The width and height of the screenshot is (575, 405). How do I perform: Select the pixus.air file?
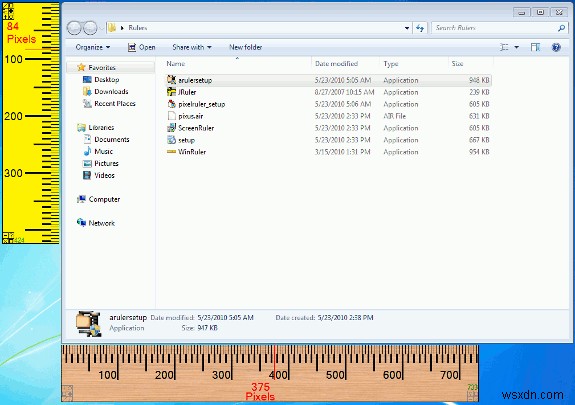(x=329, y=116)
